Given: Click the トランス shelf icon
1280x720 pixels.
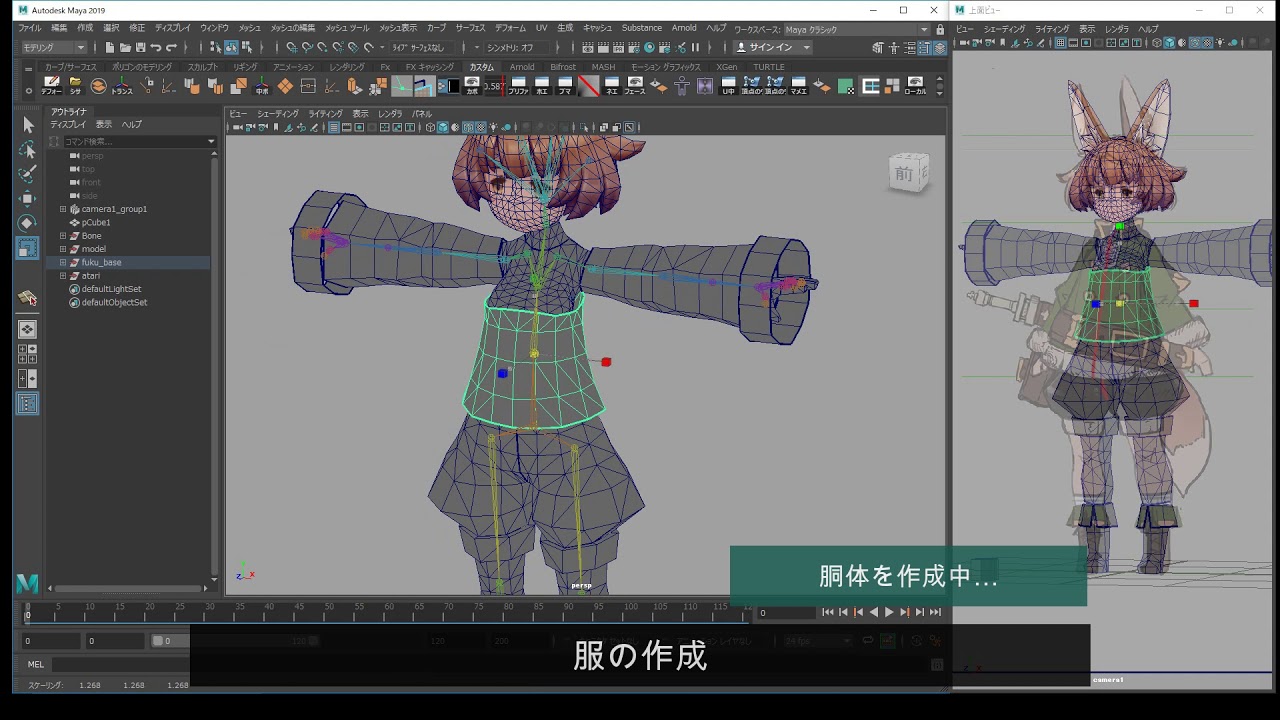Looking at the screenshot, I should point(122,86).
